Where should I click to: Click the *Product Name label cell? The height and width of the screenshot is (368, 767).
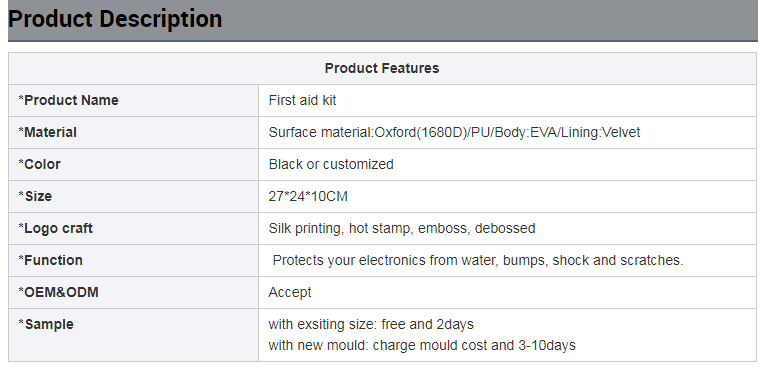click(x=134, y=100)
